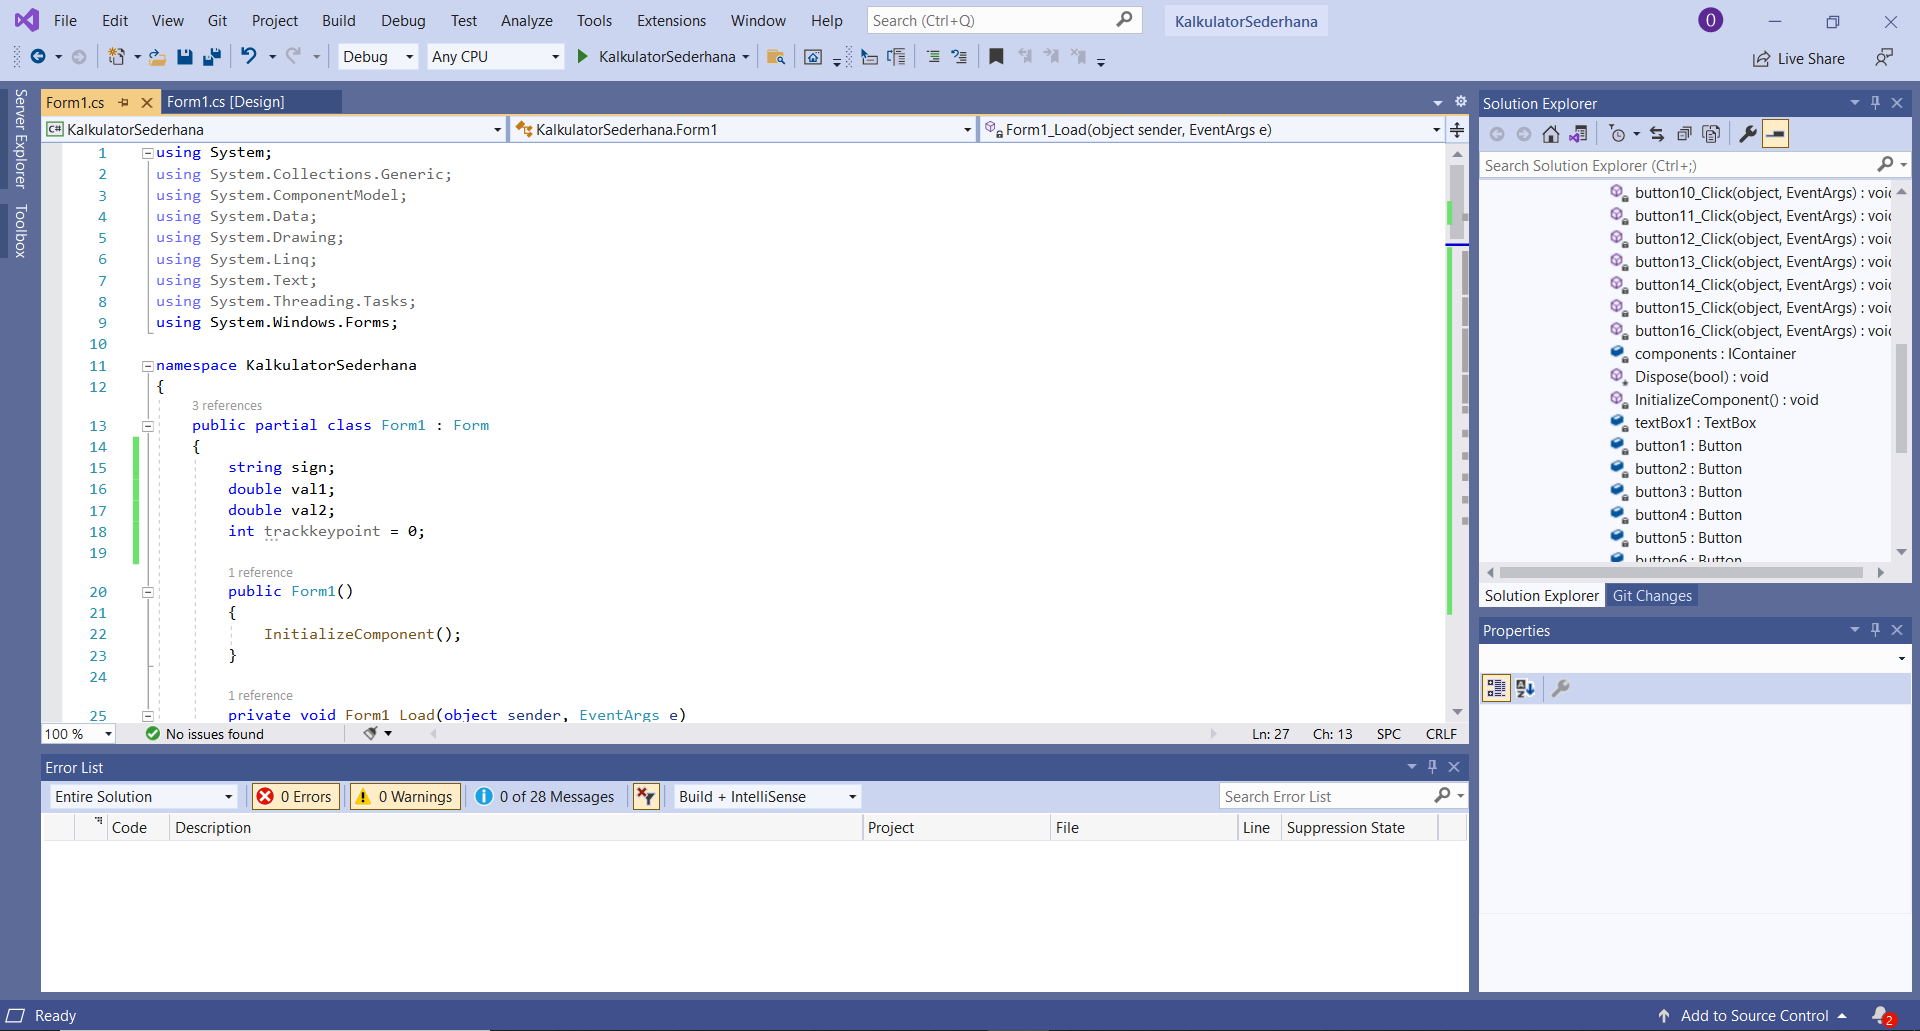Screen dimensions: 1920x1031
Task: Toggle Alphabetical sort in Properties panel
Action: [x=1525, y=688]
